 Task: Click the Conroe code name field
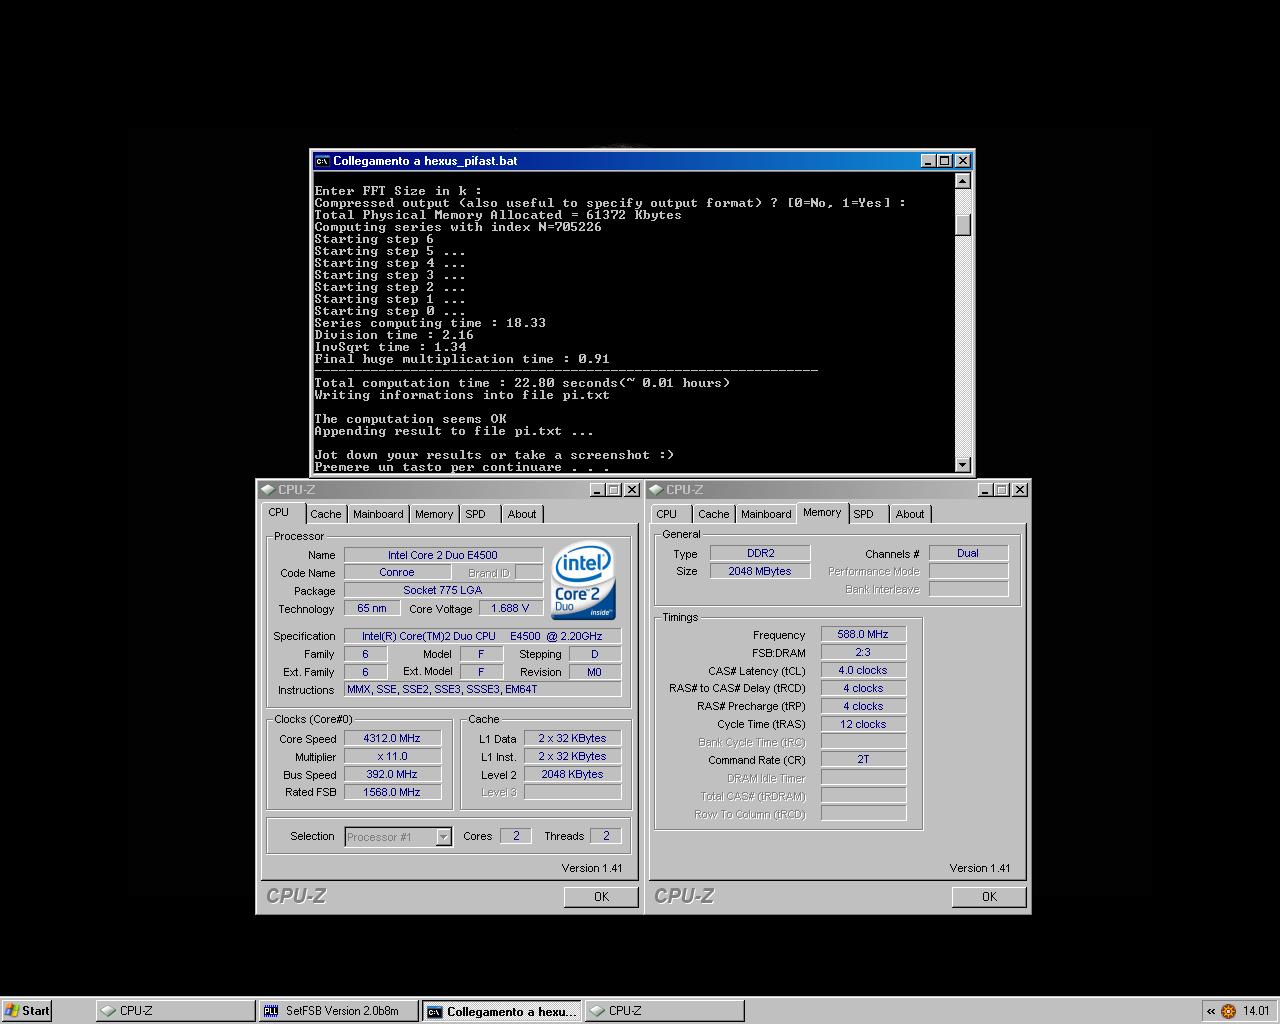pyautogui.click(x=397, y=573)
